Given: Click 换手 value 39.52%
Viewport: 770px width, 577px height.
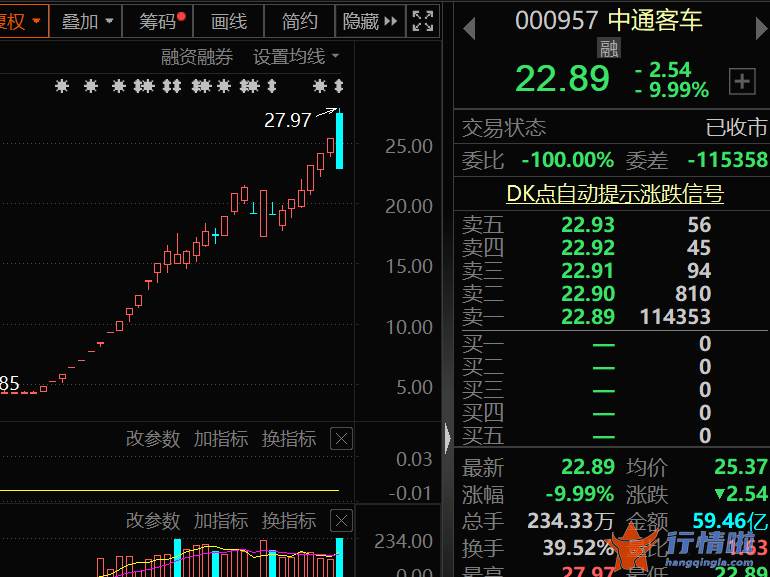Looking at the screenshot, I should (x=578, y=548).
